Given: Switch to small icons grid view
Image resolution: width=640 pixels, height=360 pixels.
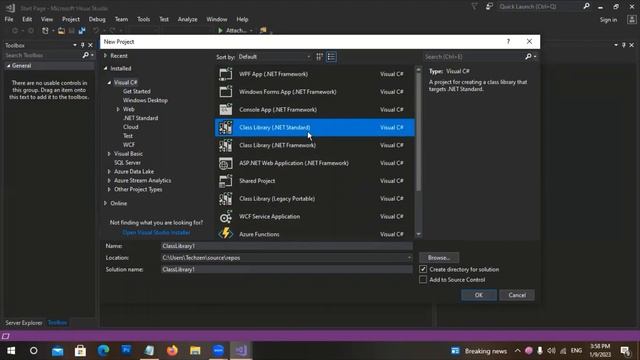Looking at the screenshot, I should [320, 57].
